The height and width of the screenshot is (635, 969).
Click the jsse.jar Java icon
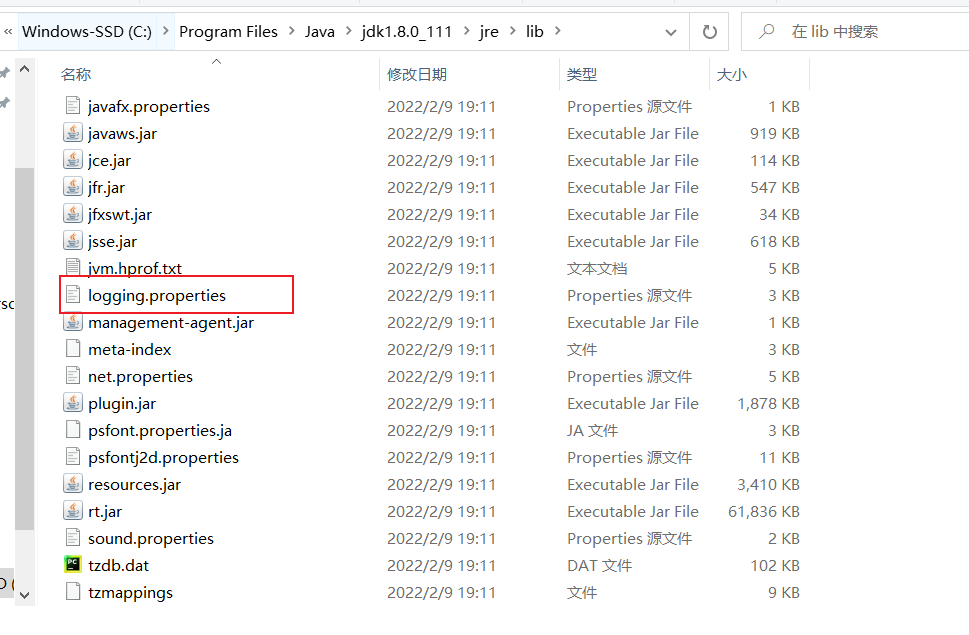coord(73,241)
